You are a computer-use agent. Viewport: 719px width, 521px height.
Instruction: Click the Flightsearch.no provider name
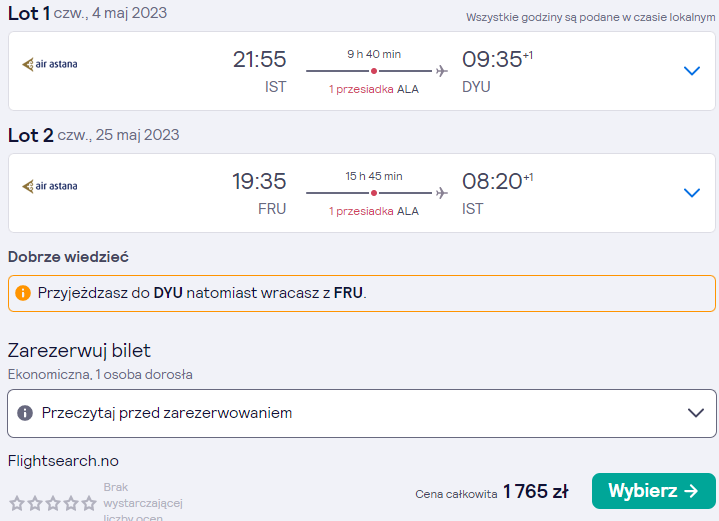point(63,460)
